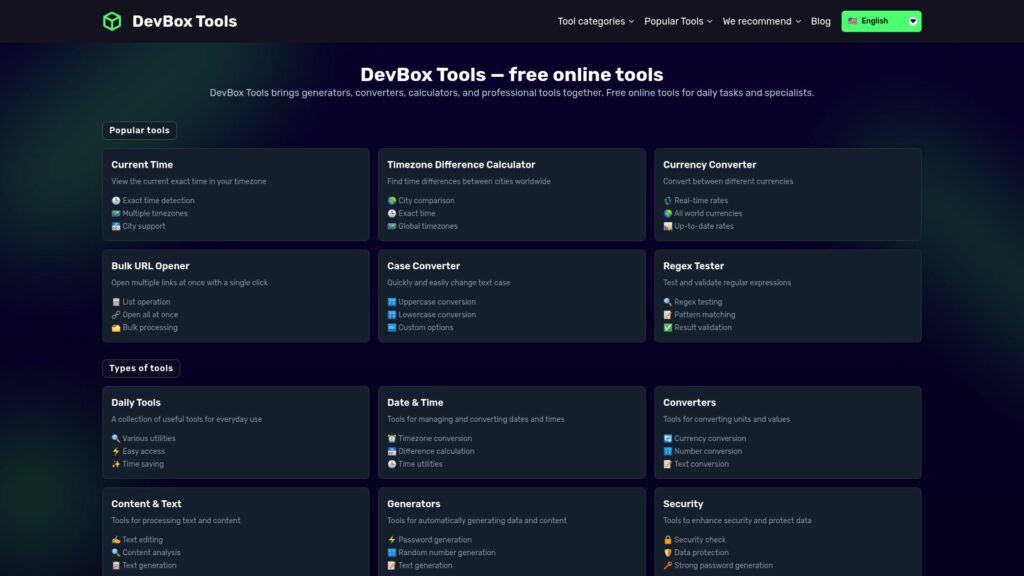Click the Popular tools badge
Screen dimensions: 1024x576
pos(139,130)
